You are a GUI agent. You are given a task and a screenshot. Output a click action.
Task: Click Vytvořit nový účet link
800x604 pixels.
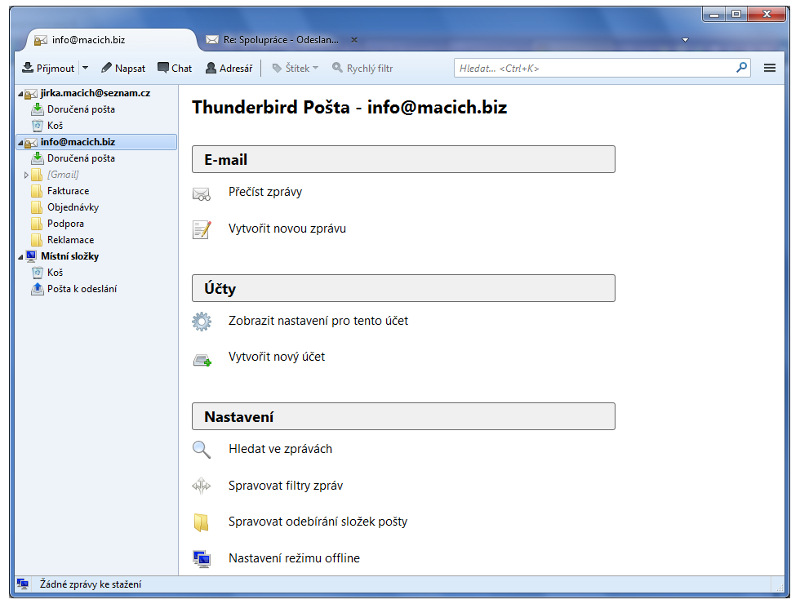tap(277, 357)
